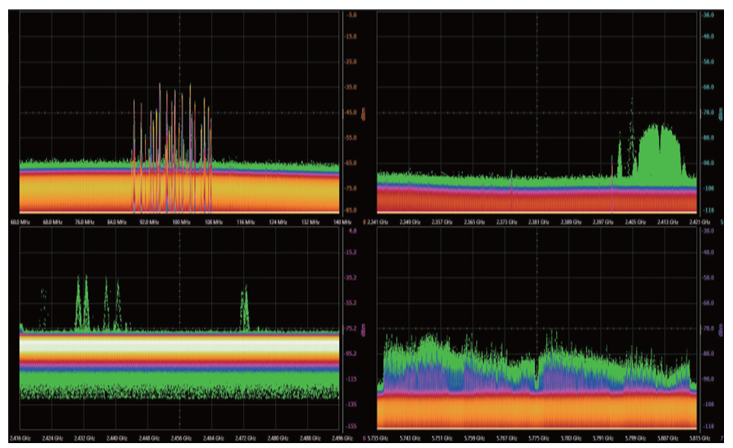Click the 2.432 GHz frequency axis label
The height and width of the screenshot is (448, 733).
[x=85, y=438]
